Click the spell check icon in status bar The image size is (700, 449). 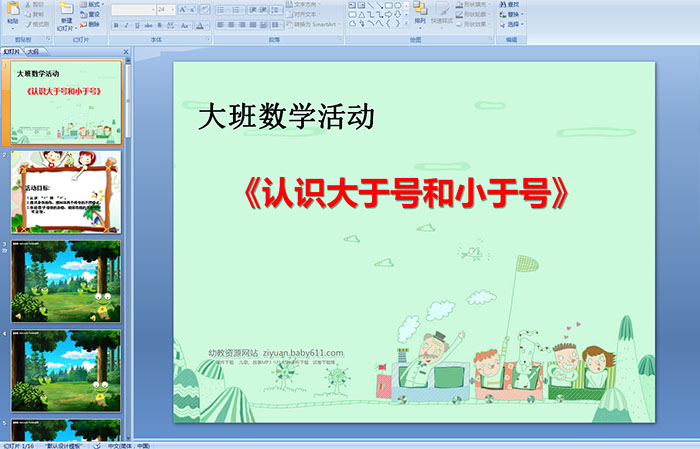[x=97, y=444]
